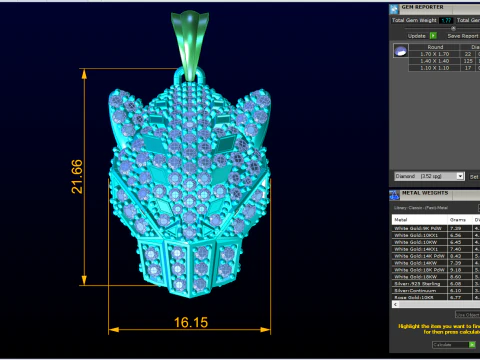Click the Gem Reporter panel icon
480x360 pixels.
394,9
